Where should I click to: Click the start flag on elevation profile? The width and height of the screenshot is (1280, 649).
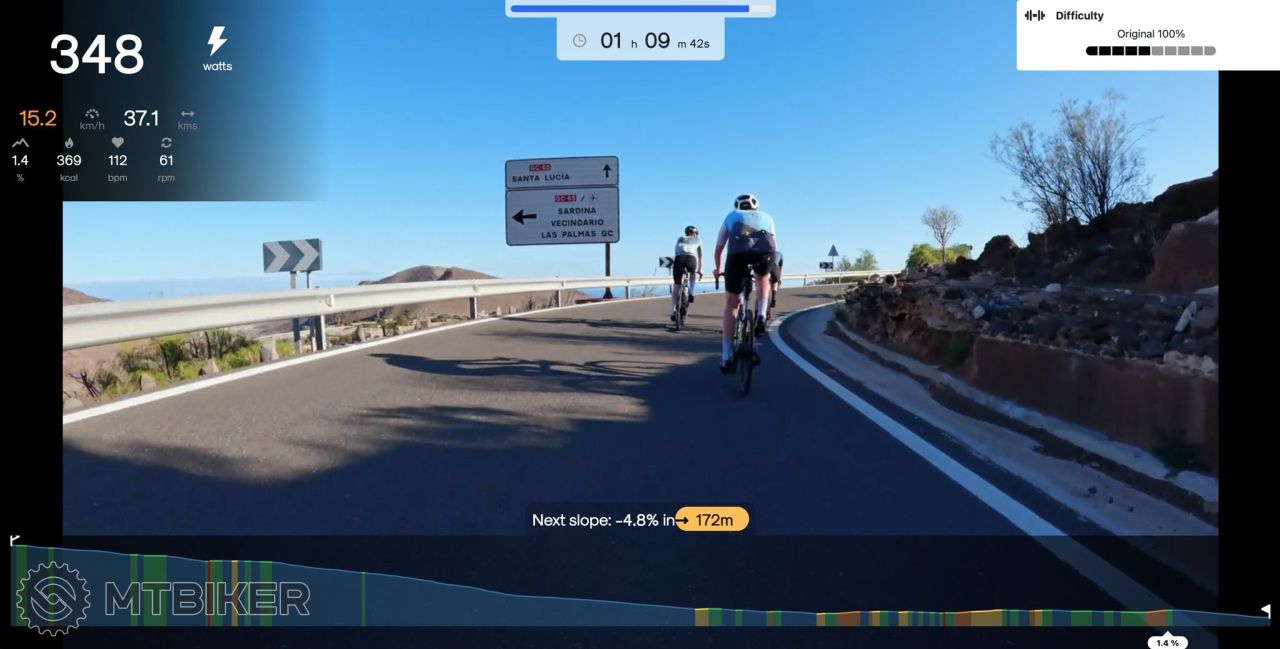point(15,540)
